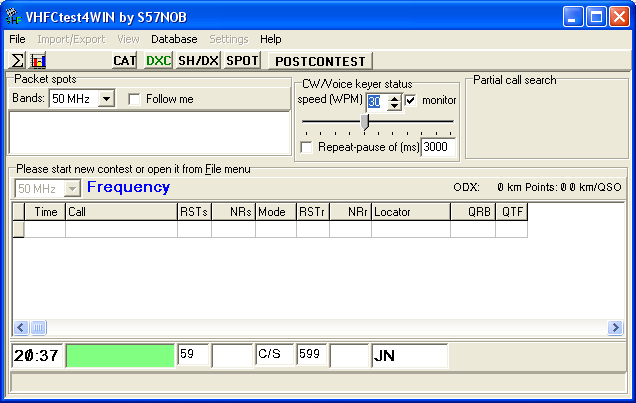Screen dimensions: 636x403
Task: Open the Help menu
Action: 271,39
